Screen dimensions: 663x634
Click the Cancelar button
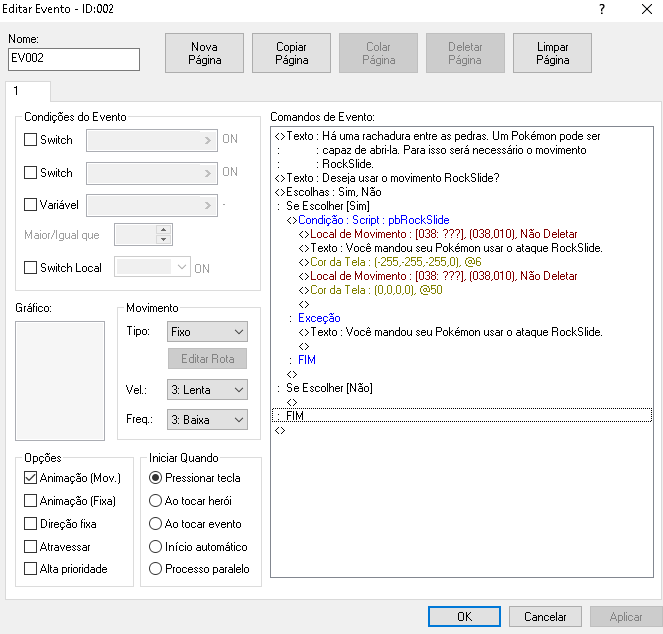point(545,617)
